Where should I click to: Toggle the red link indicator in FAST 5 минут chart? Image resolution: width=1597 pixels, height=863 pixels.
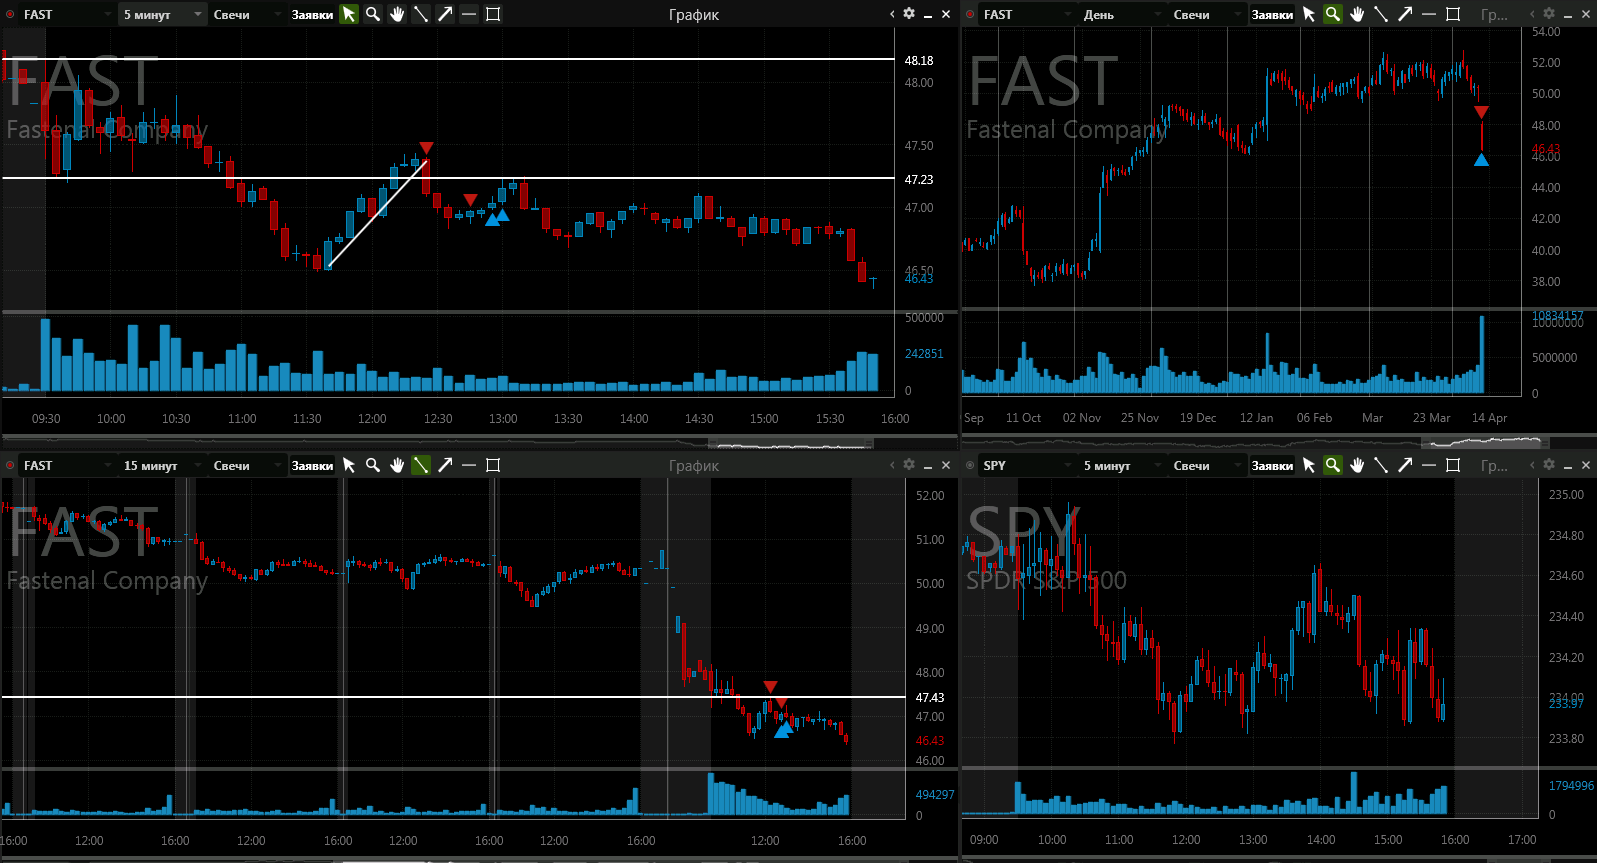click(x=10, y=14)
